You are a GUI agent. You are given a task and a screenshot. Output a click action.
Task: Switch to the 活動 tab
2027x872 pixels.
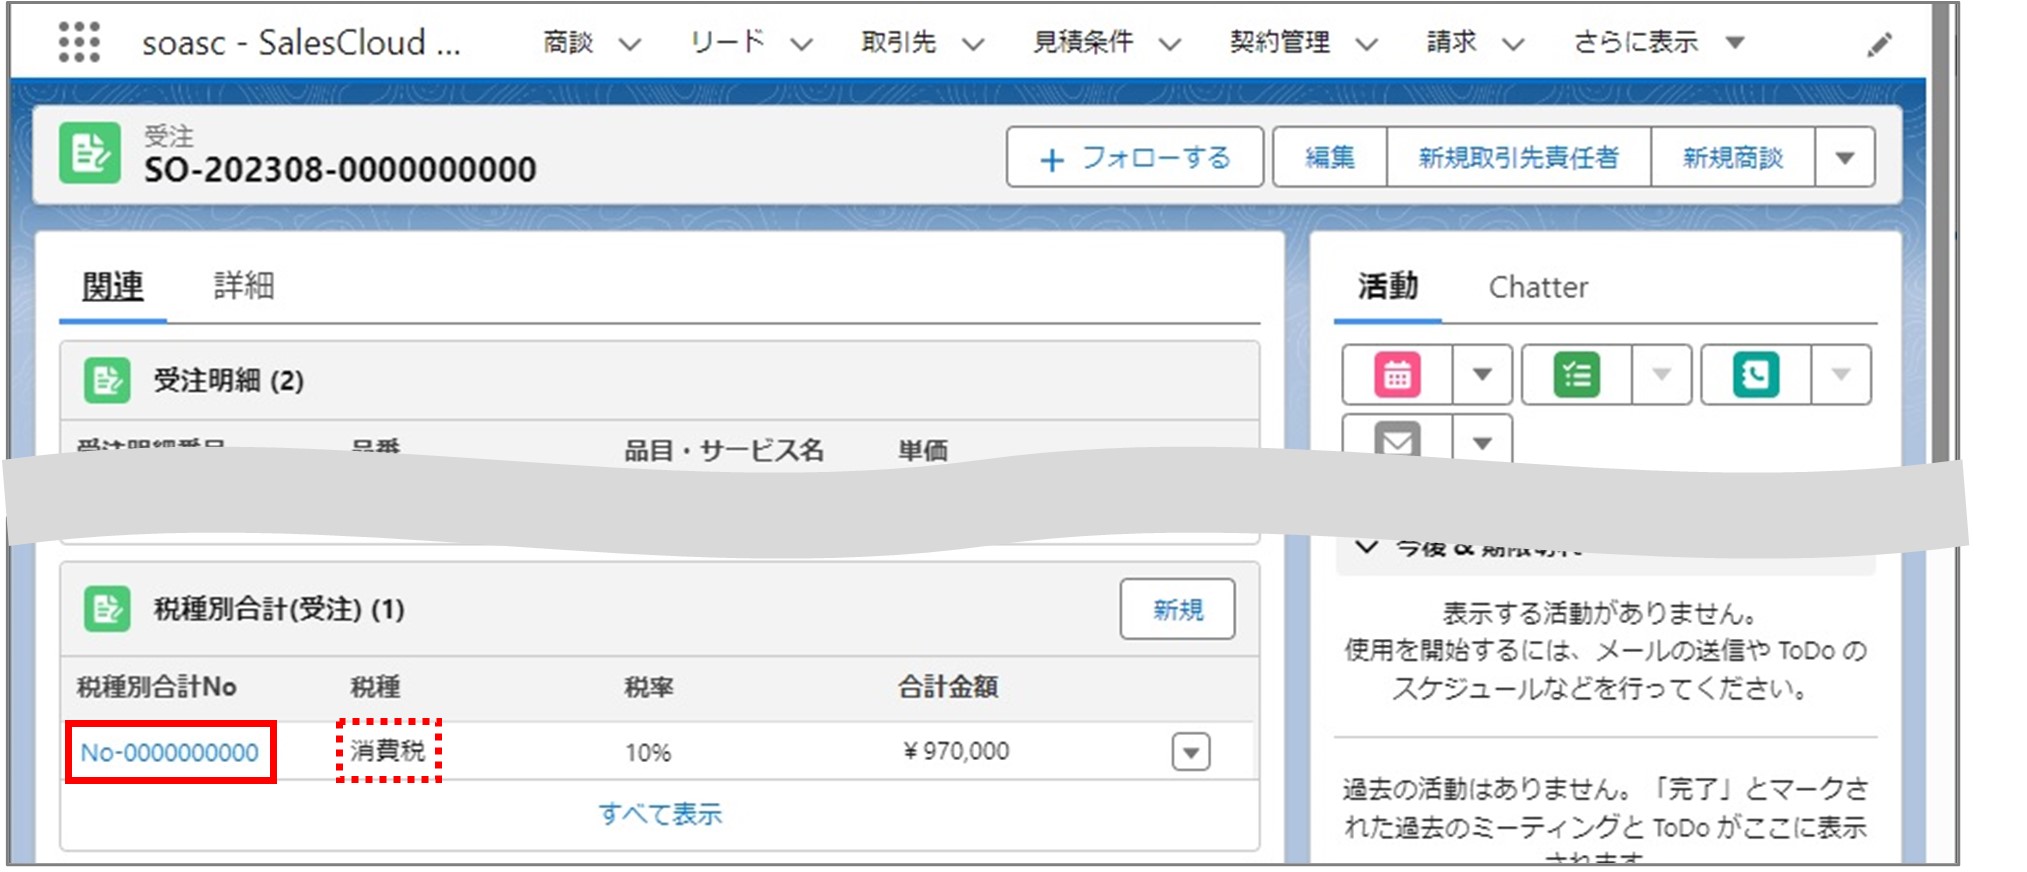(1388, 287)
